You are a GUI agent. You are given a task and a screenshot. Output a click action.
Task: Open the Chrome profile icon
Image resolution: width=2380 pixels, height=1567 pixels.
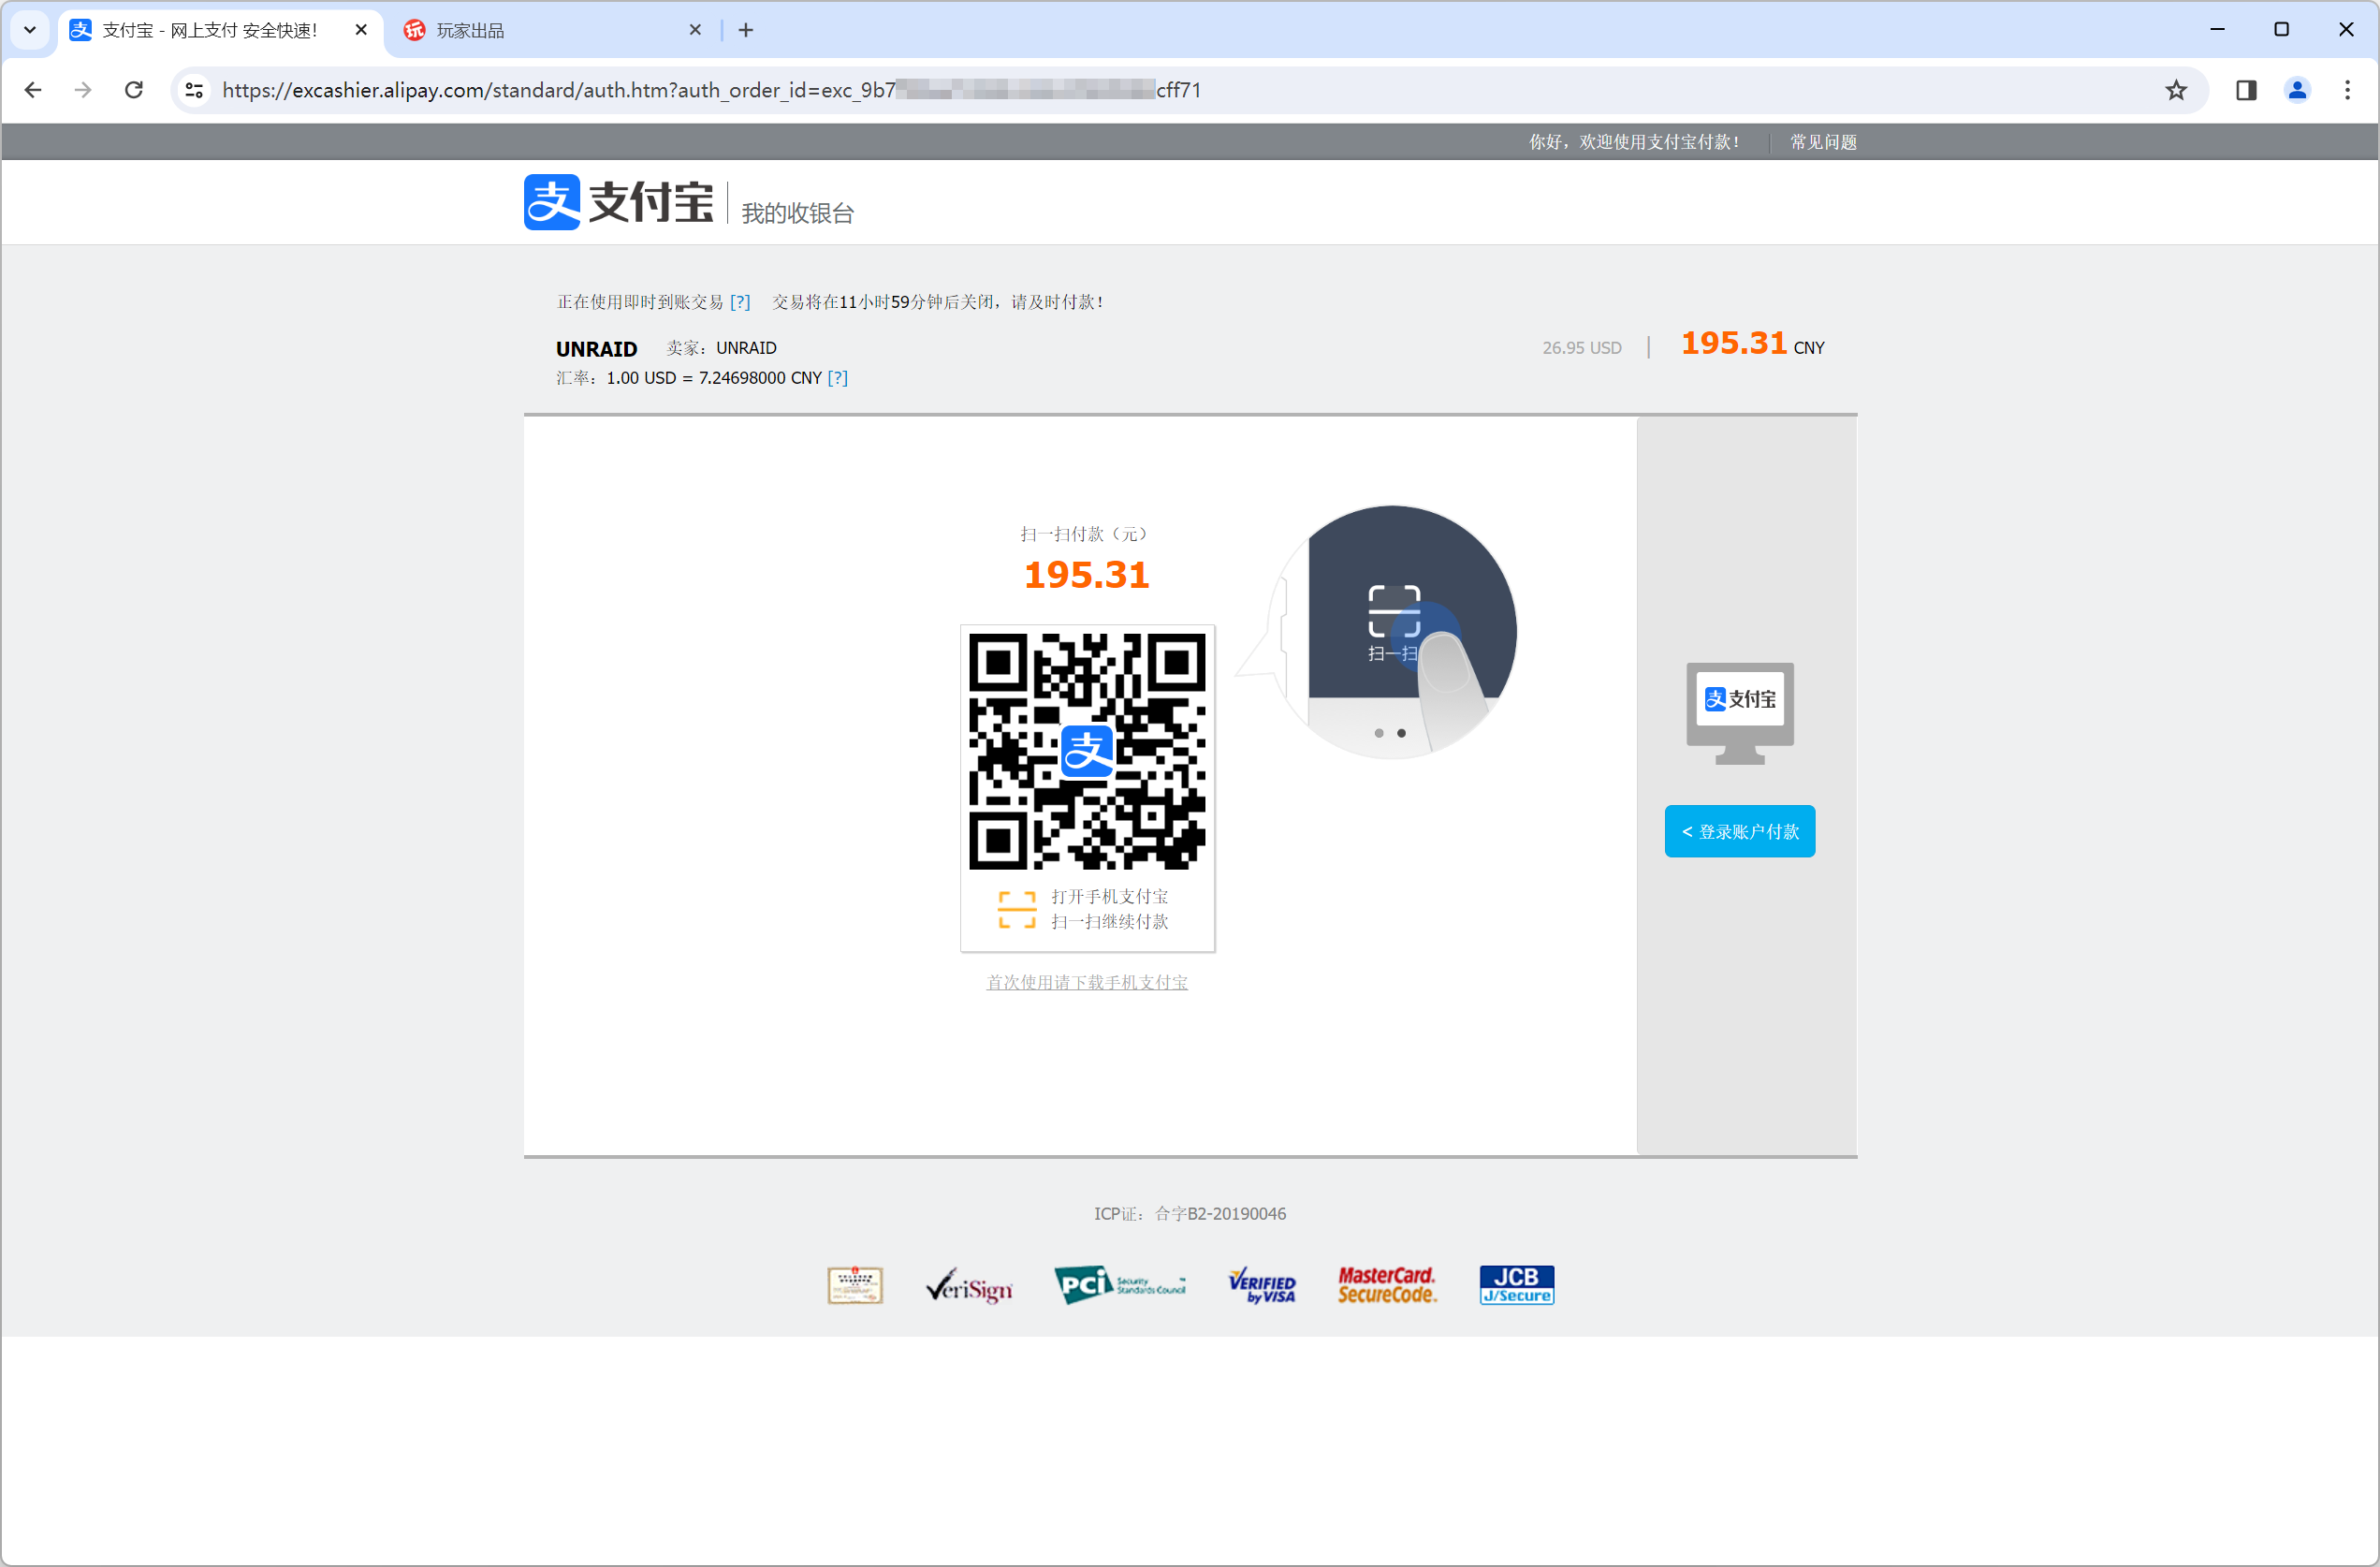pyautogui.click(x=2297, y=90)
